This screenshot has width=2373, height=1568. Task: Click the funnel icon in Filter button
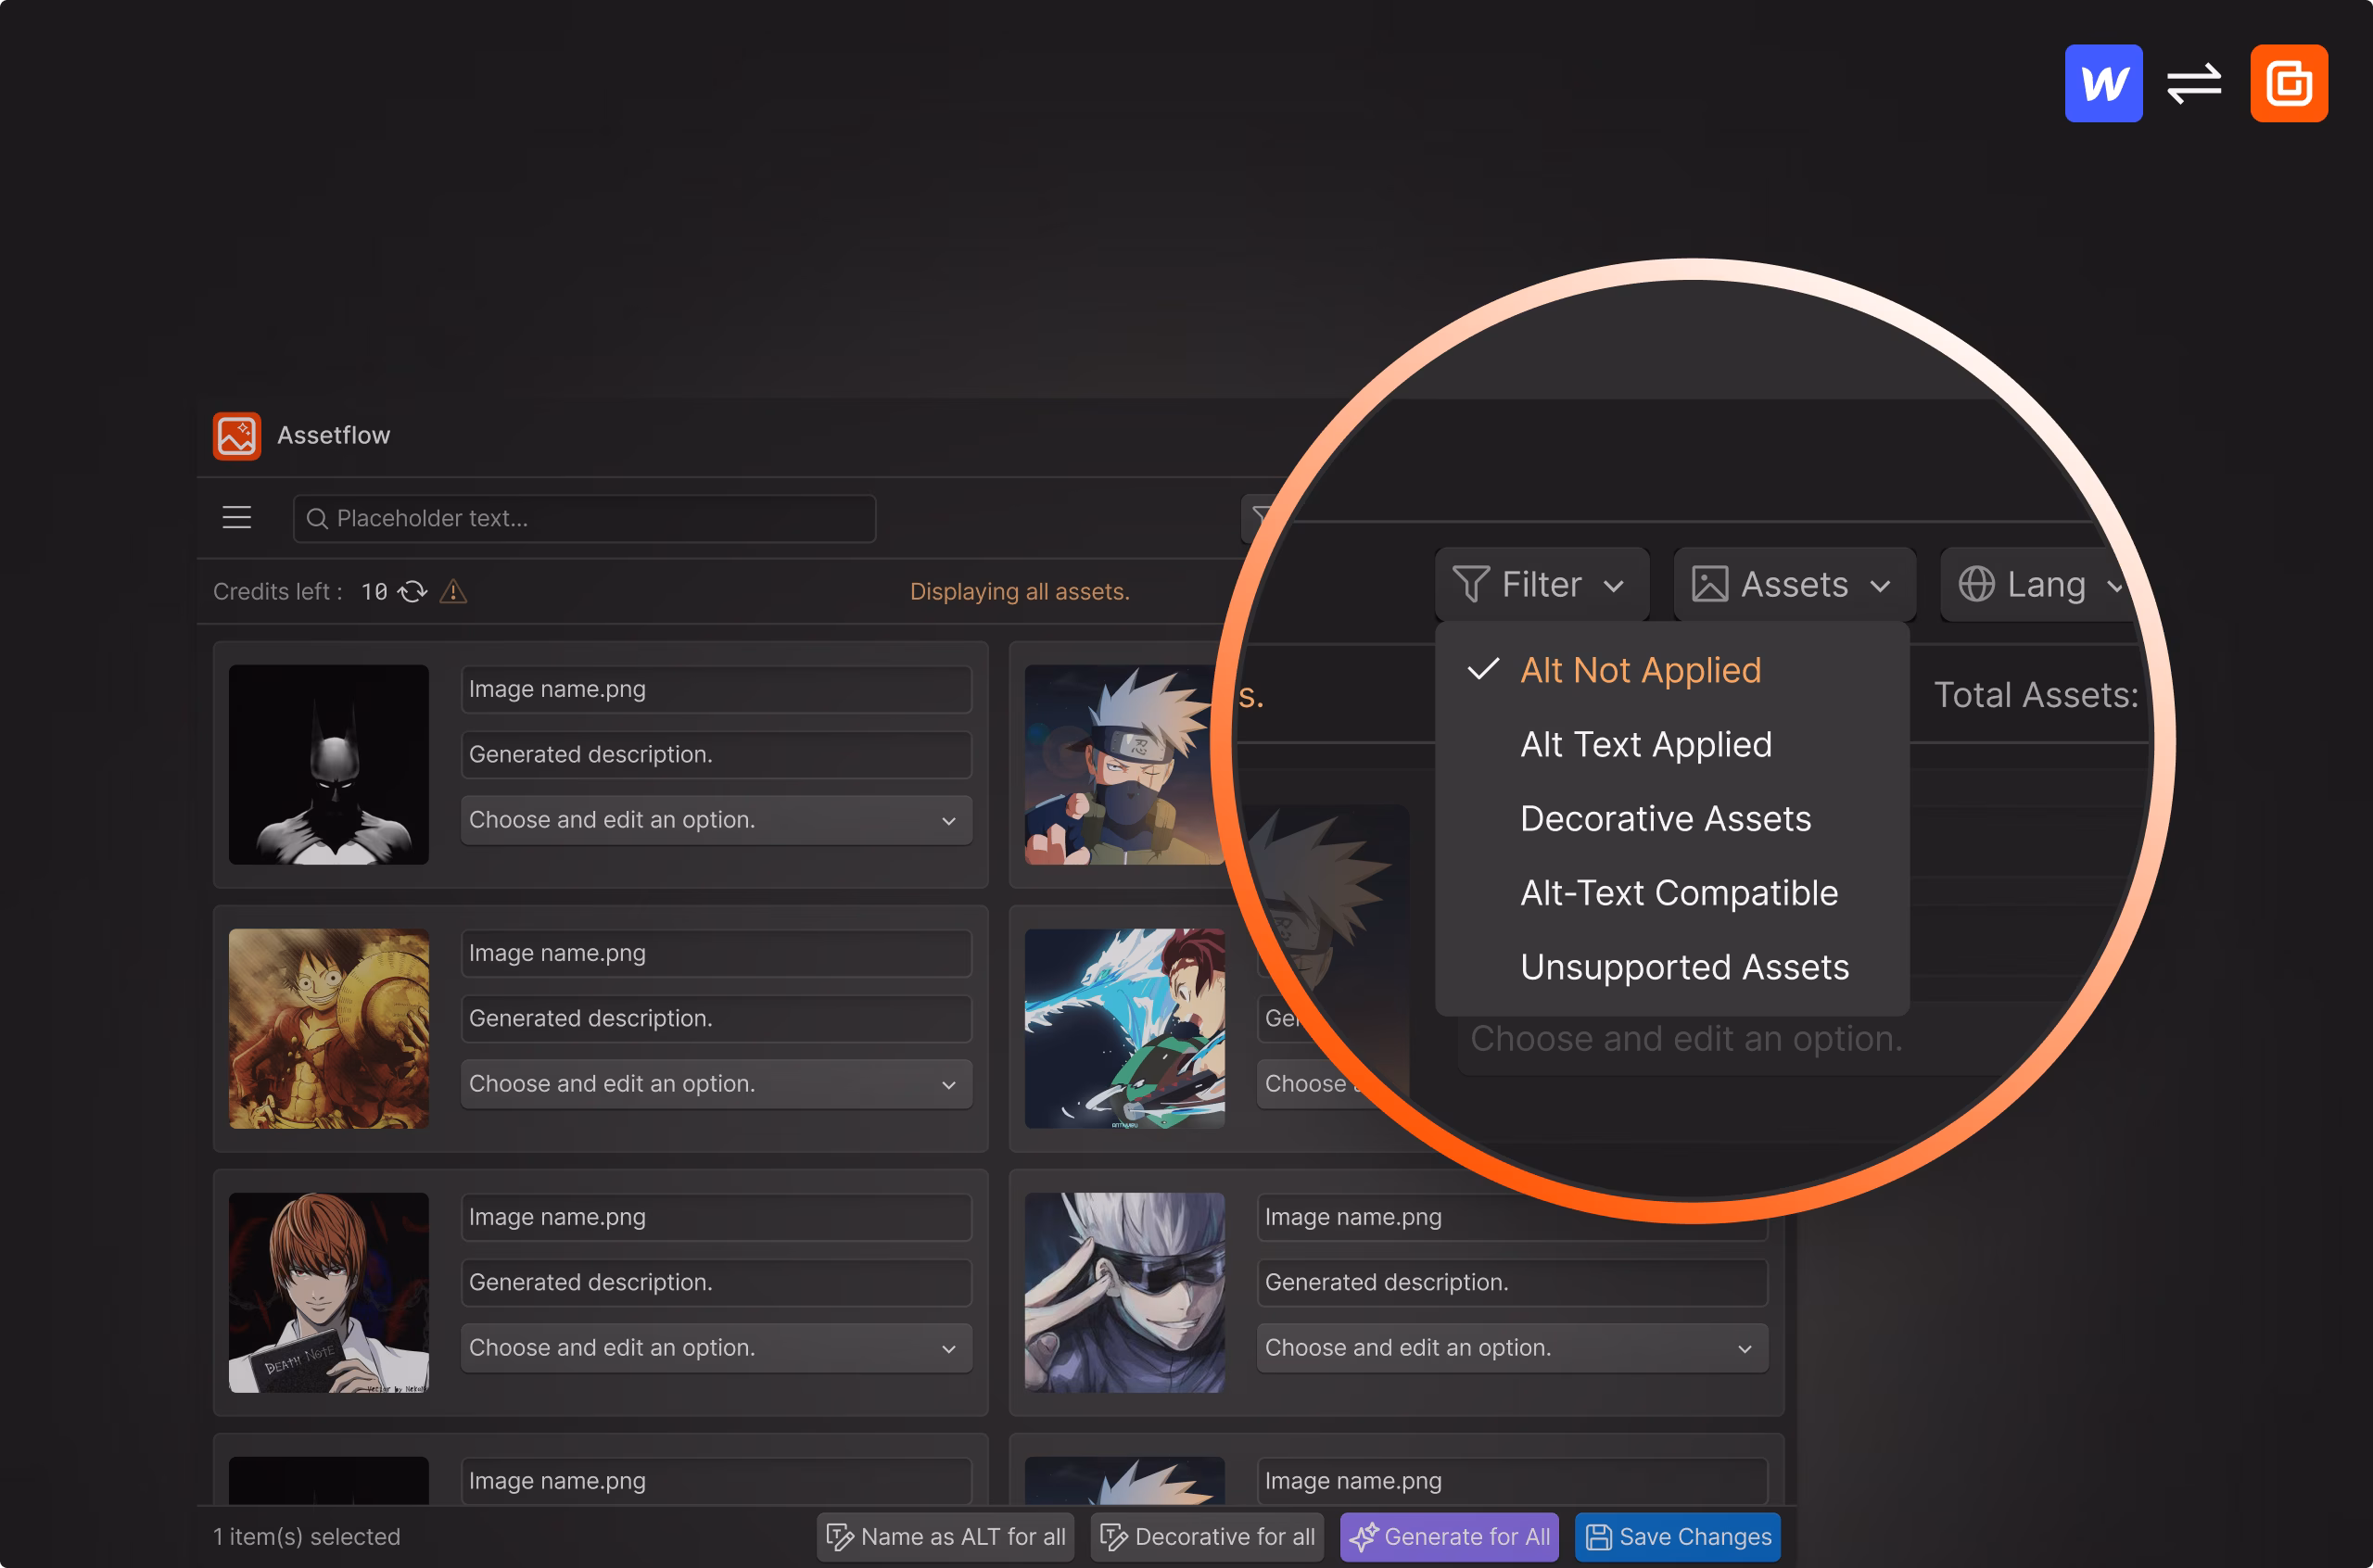(1470, 584)
